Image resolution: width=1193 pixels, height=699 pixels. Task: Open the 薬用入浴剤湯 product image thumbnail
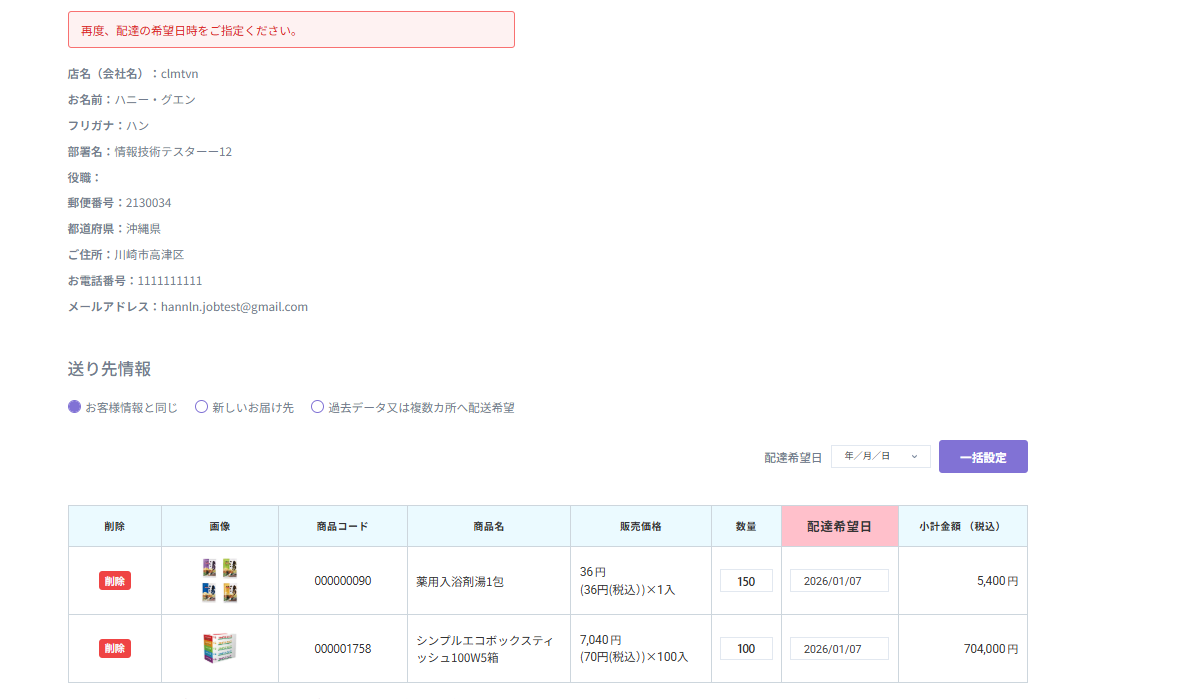tap(220, 580)
